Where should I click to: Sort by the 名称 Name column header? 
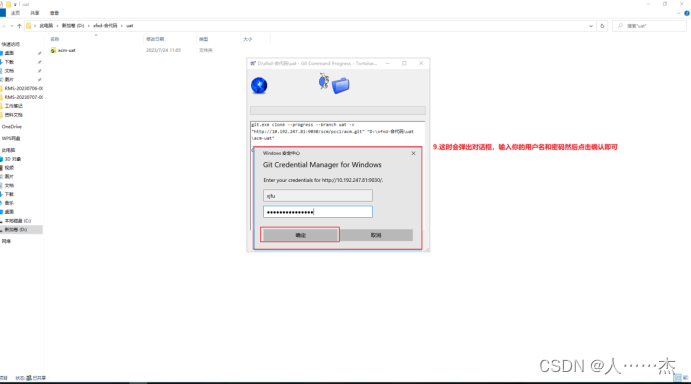tap(55, 39)
